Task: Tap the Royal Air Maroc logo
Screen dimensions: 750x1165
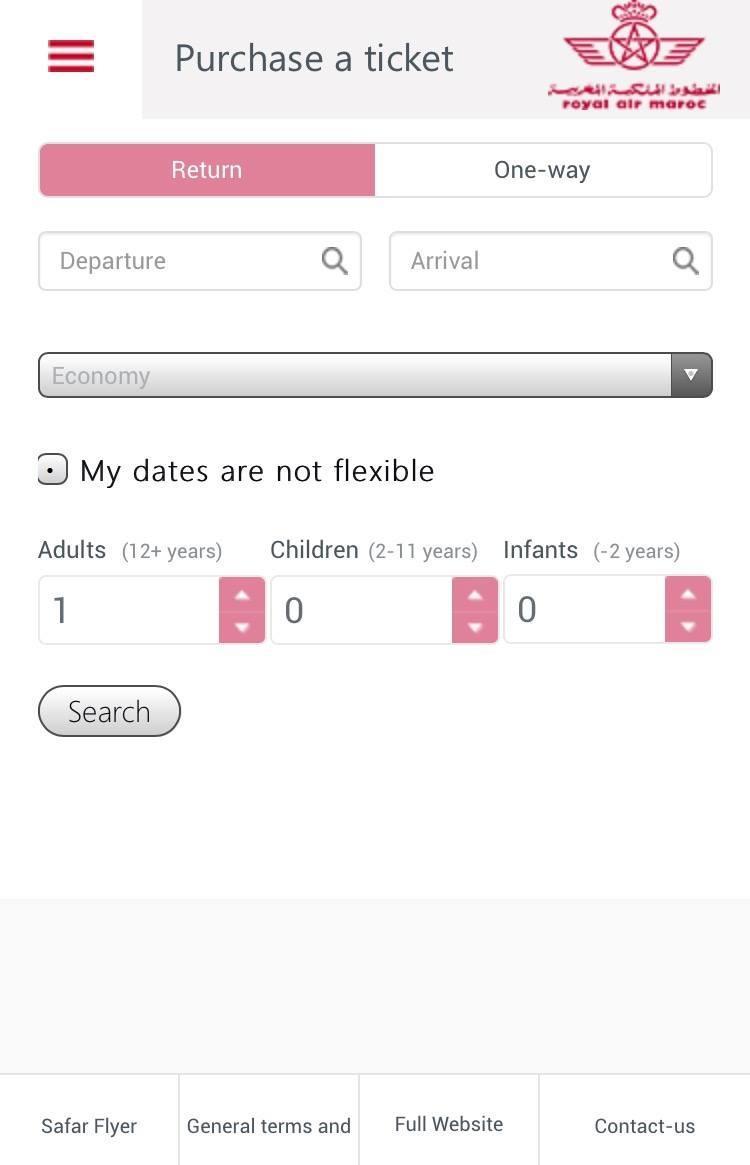Action: [634, 56]
